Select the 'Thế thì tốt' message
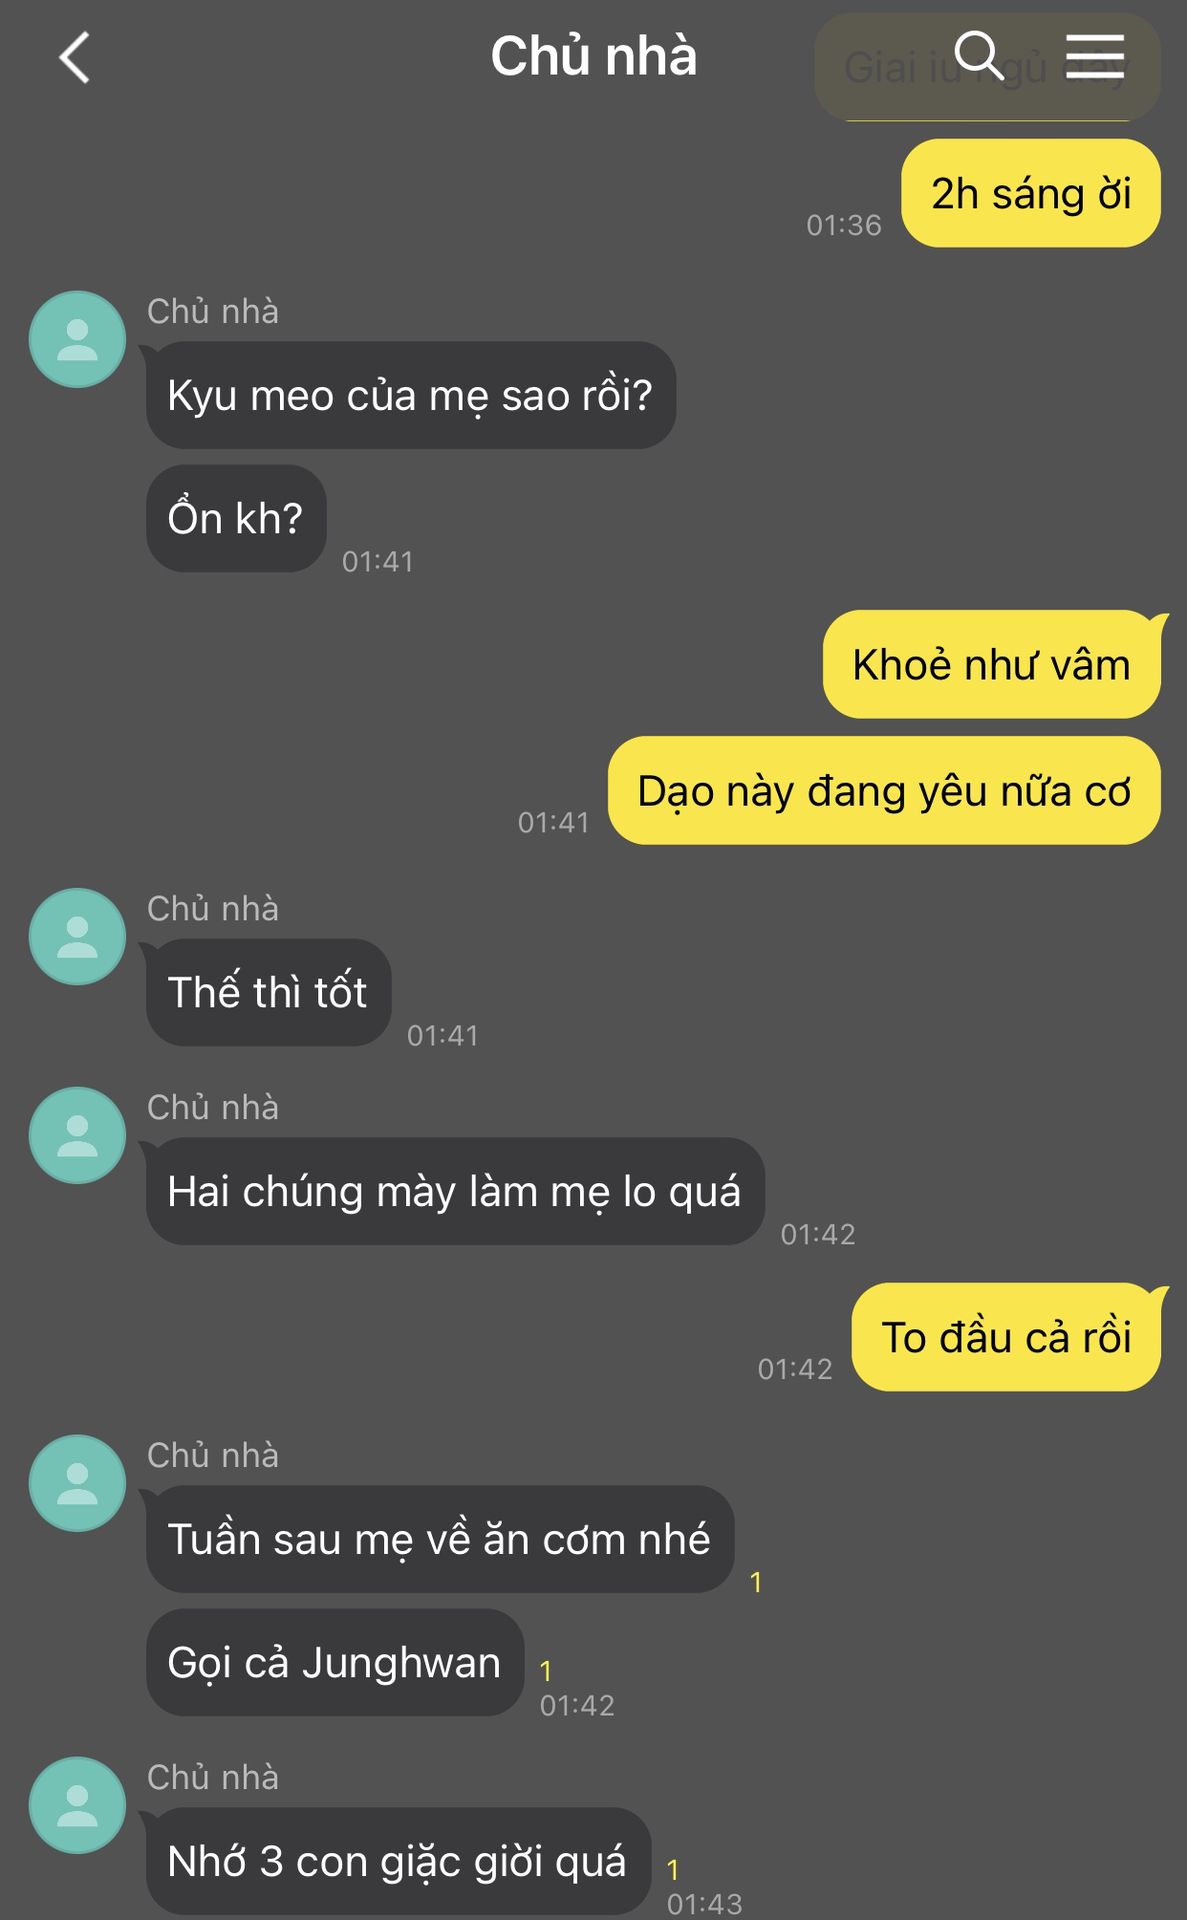1187x1920 pixels. (268, 992)
